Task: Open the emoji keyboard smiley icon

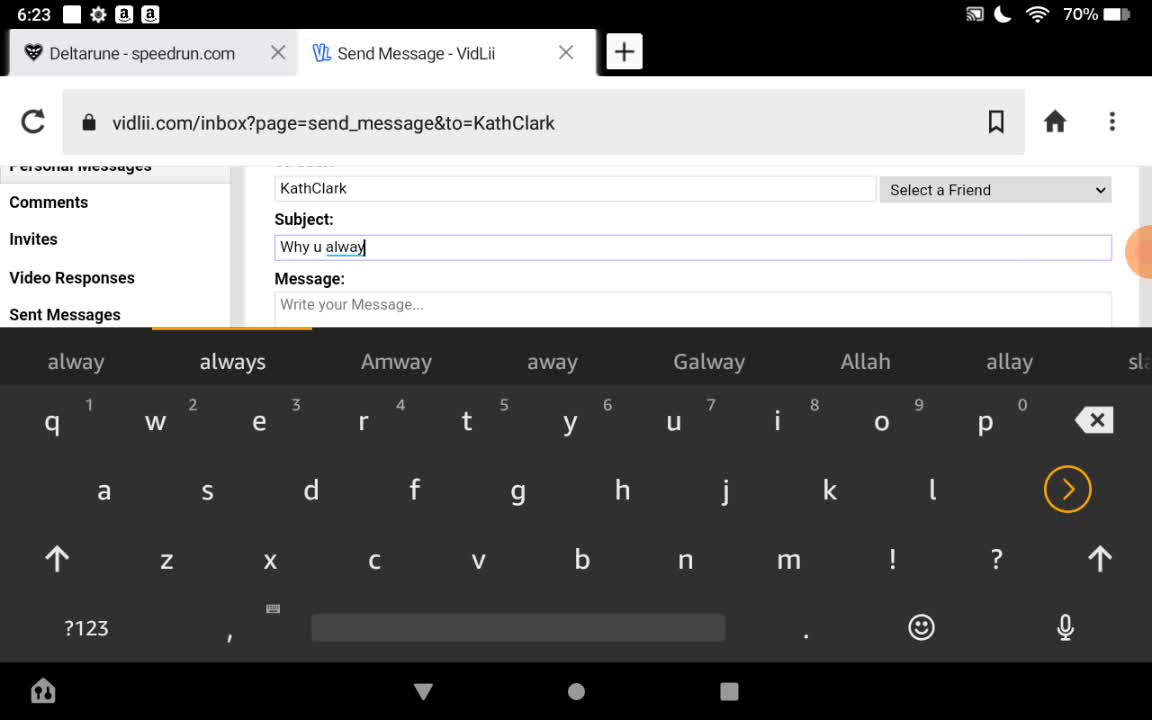Action: coord(921,627)
